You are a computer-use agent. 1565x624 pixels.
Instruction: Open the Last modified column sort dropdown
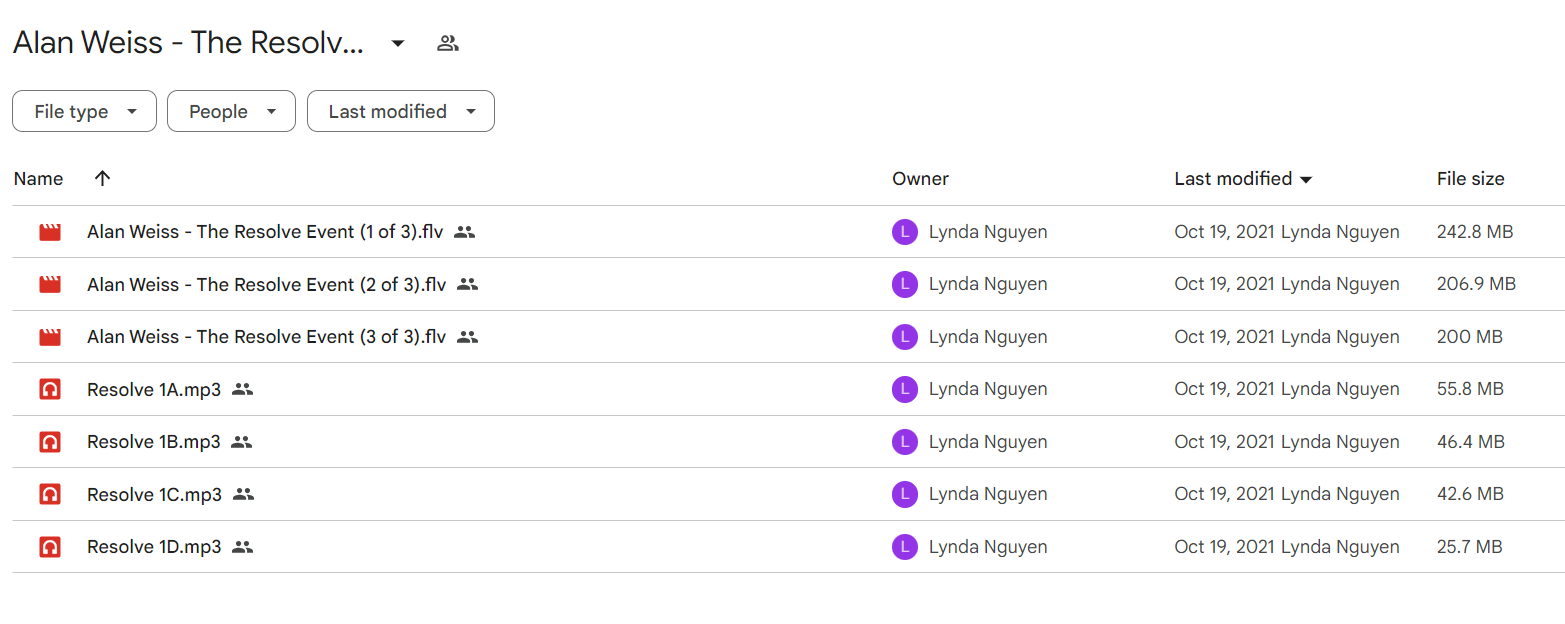(x=1305, y=179)
